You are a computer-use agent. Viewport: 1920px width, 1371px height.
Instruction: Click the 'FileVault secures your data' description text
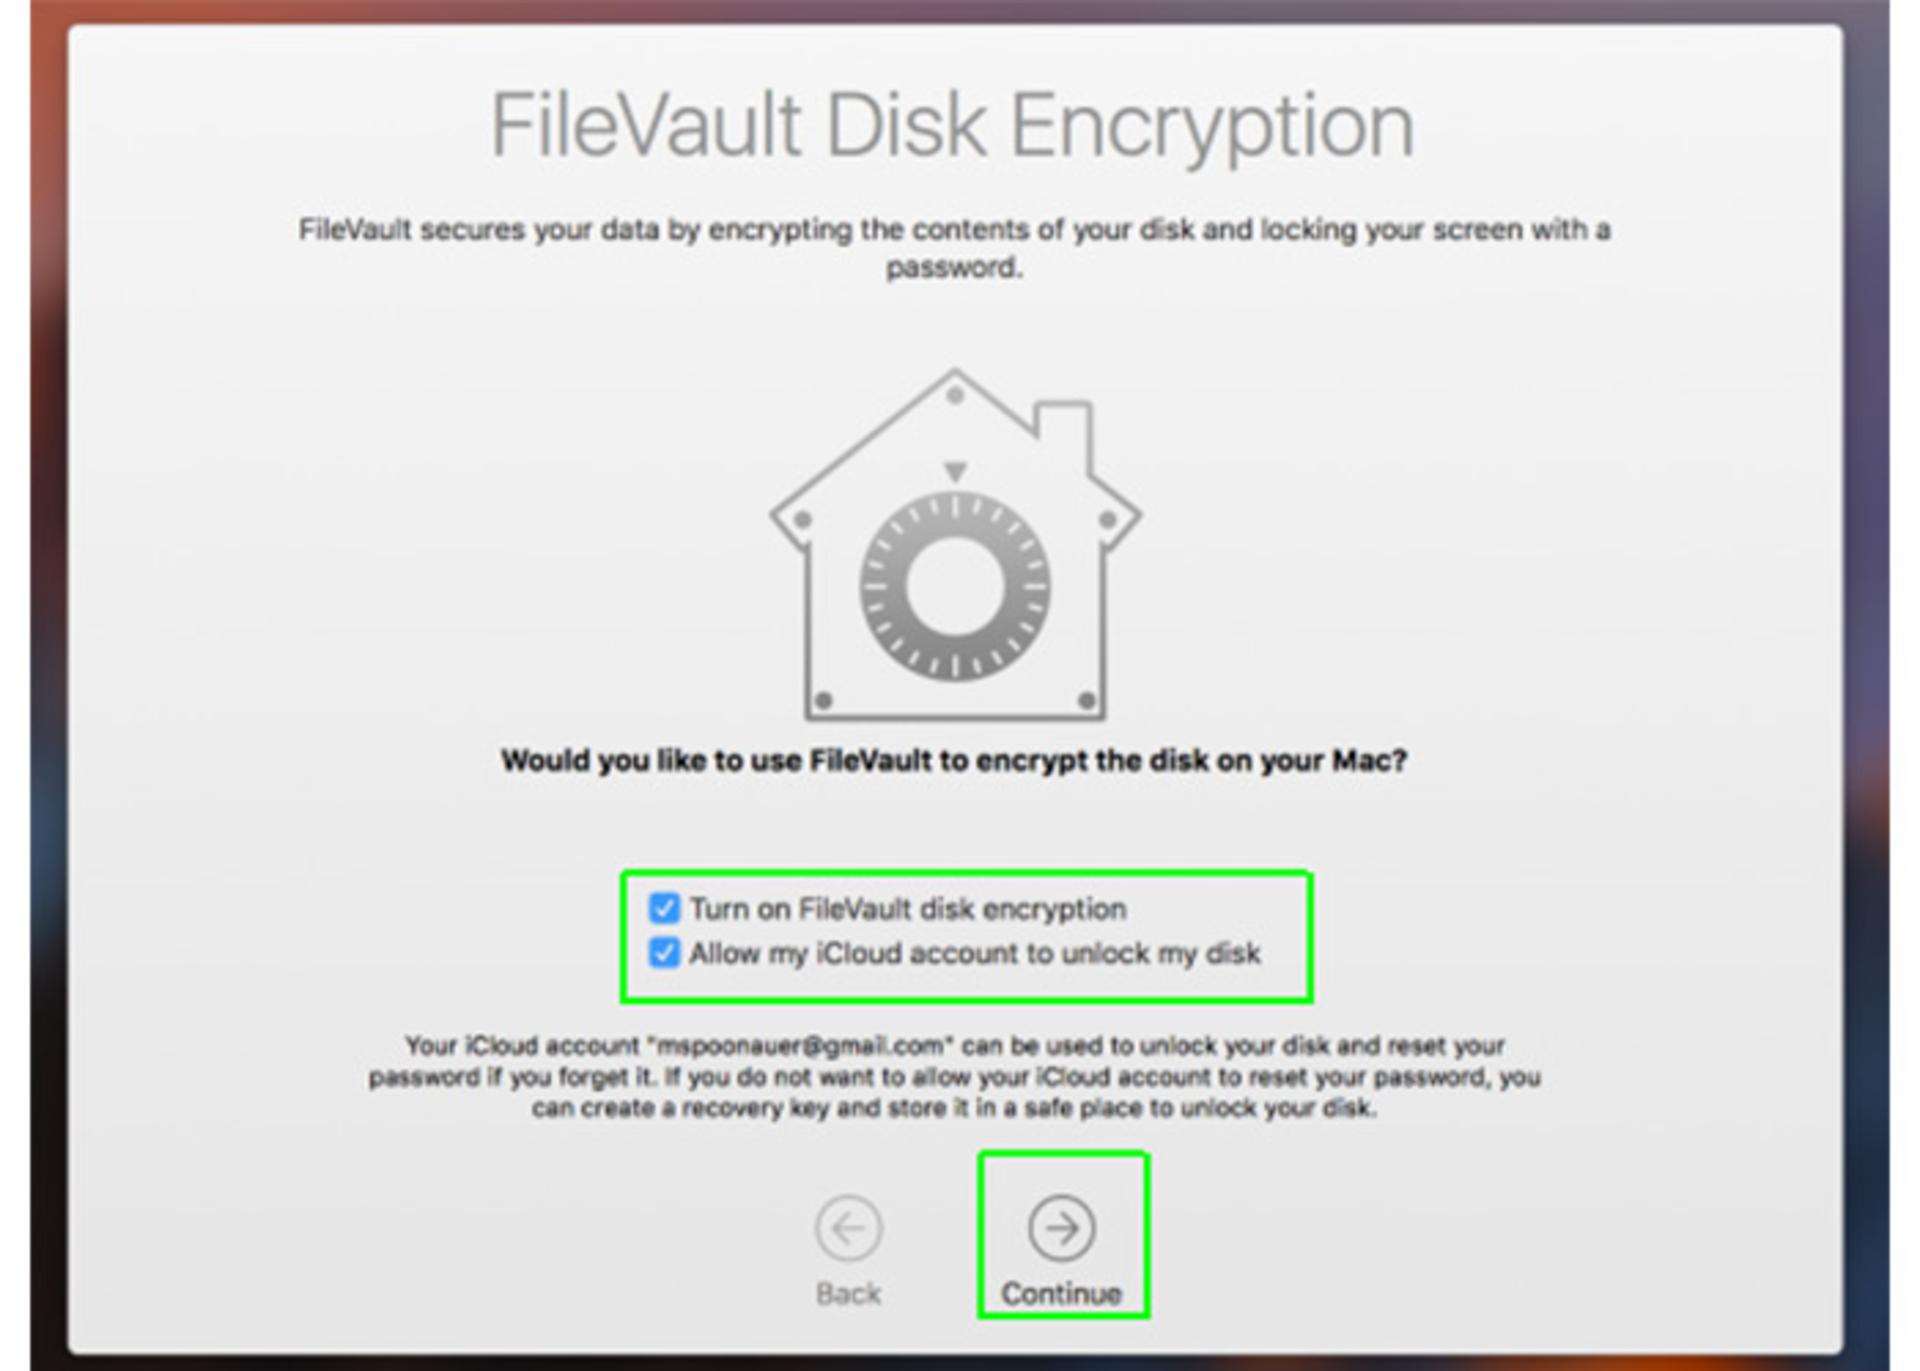pos(954,248)
